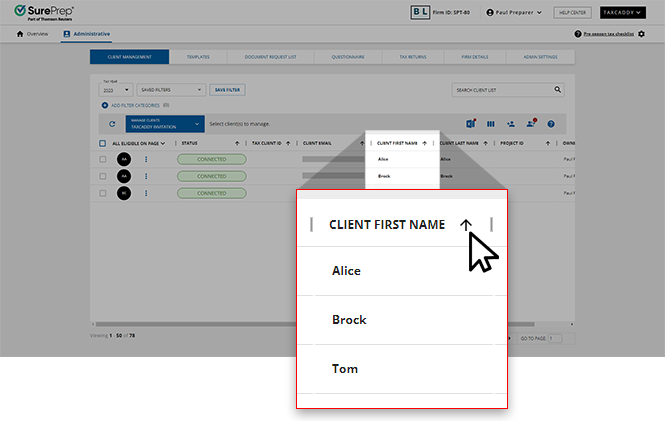Viewport: 665px width, 421px height.
Task: Sort by Tax Client ID arrow
Action: [x=288, y=143]
